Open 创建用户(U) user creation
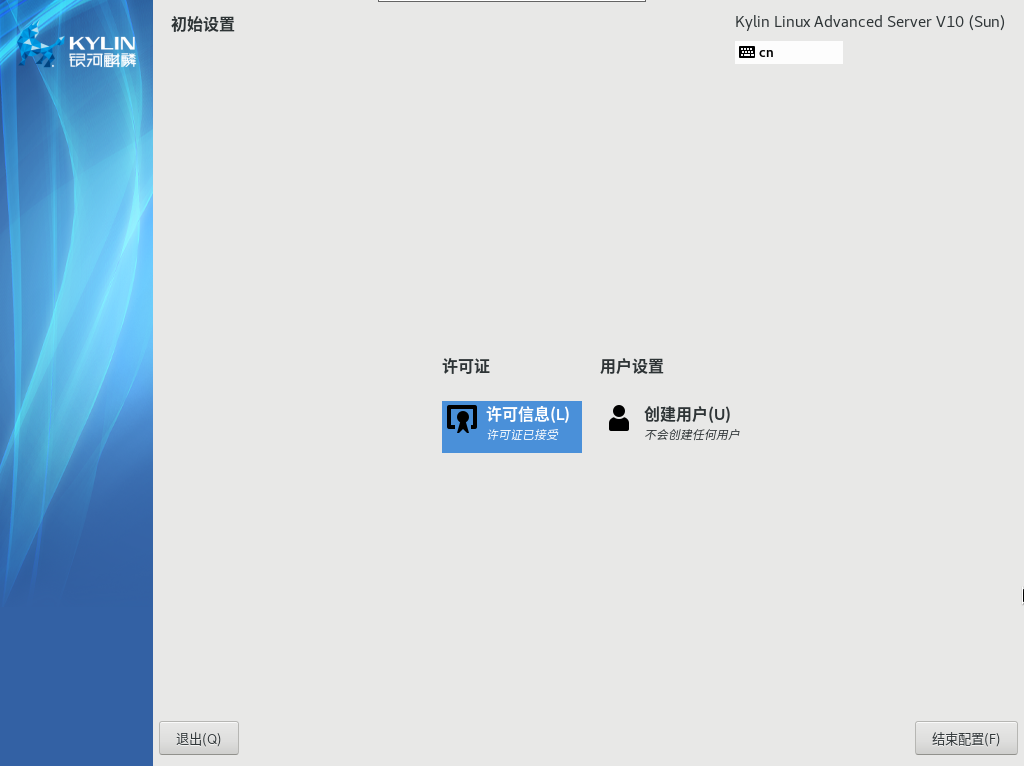The height and width of the screenshot is (766, 1024). pyautogui.click(x=687, y=414)
